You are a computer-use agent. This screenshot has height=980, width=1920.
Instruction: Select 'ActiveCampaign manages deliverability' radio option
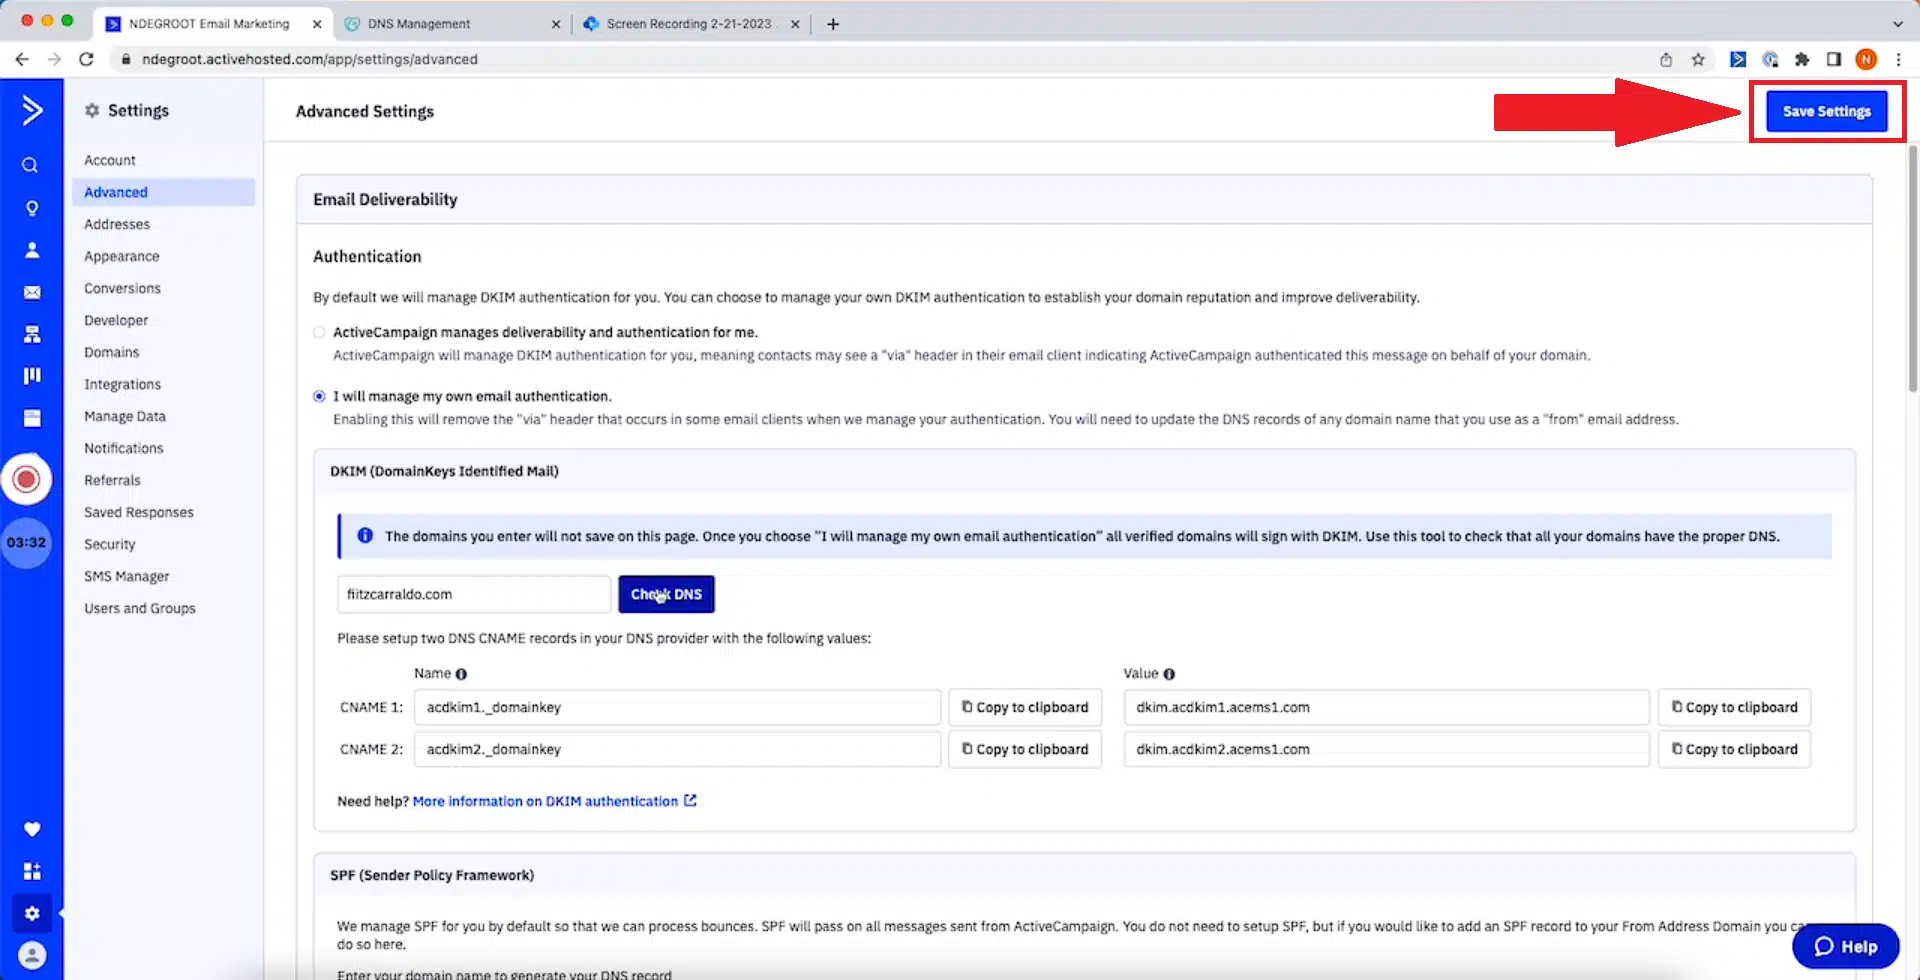coord(319,332)
